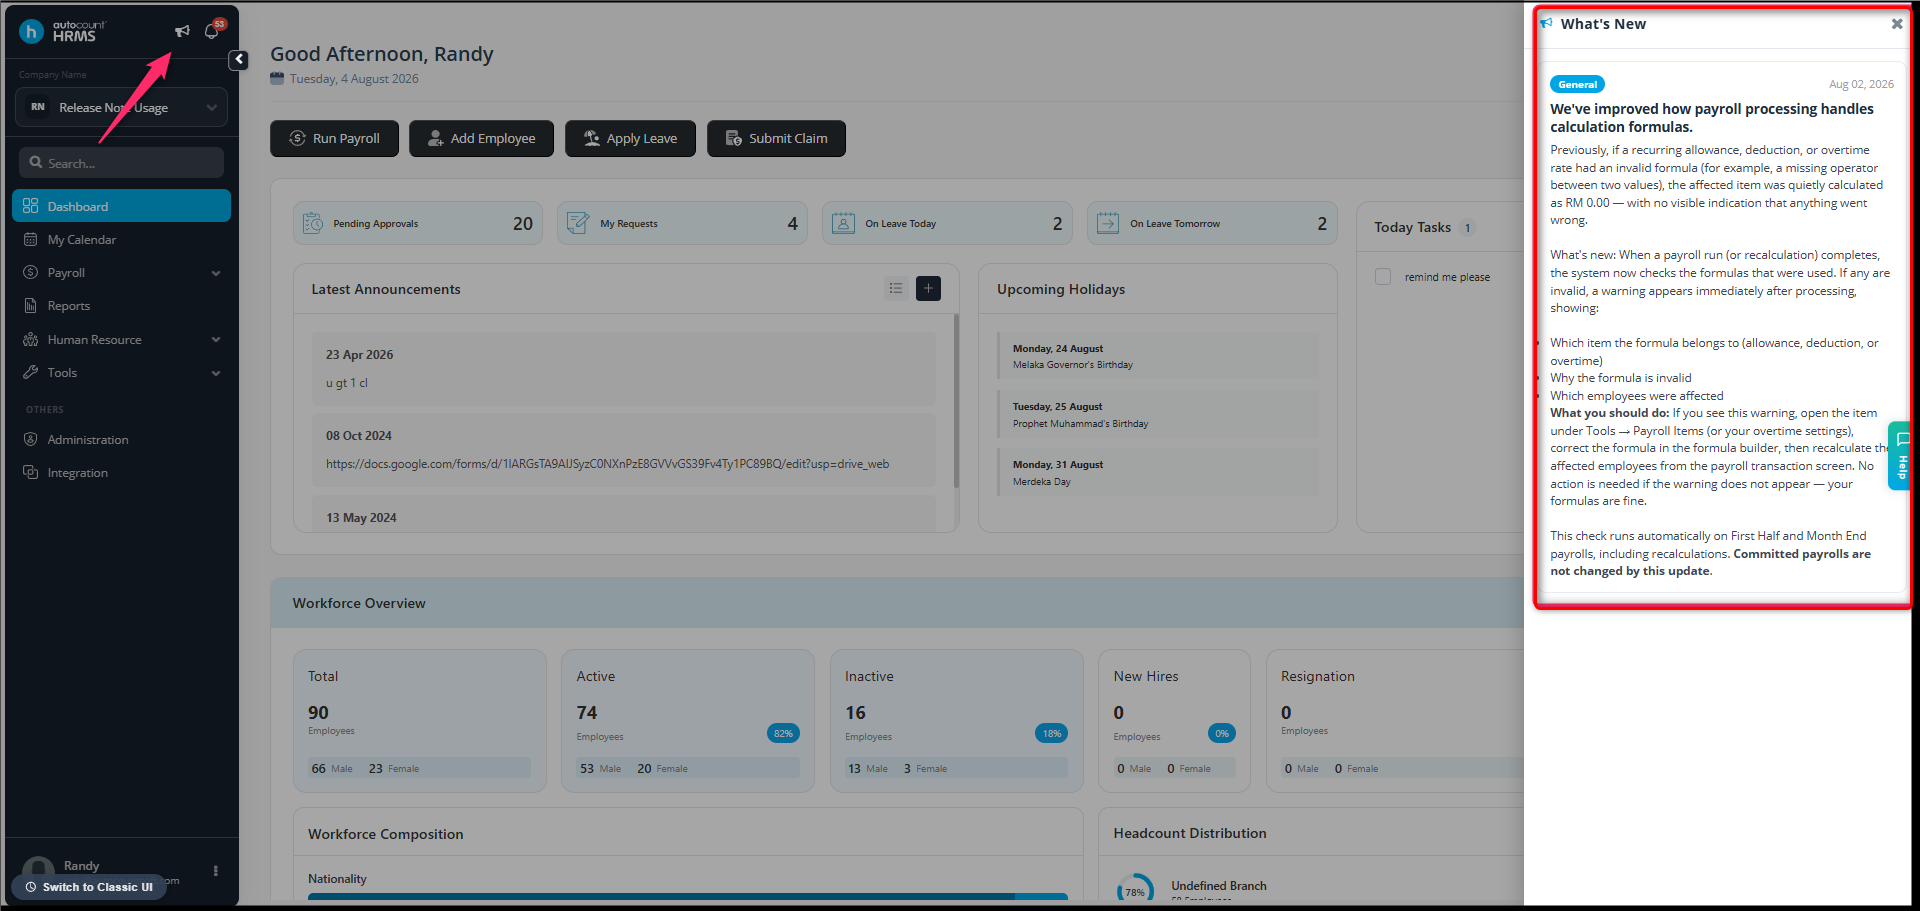Go to Dashboard in the sidebar
This screenshot has width=1920, height=911.
(x=121, y=206)
